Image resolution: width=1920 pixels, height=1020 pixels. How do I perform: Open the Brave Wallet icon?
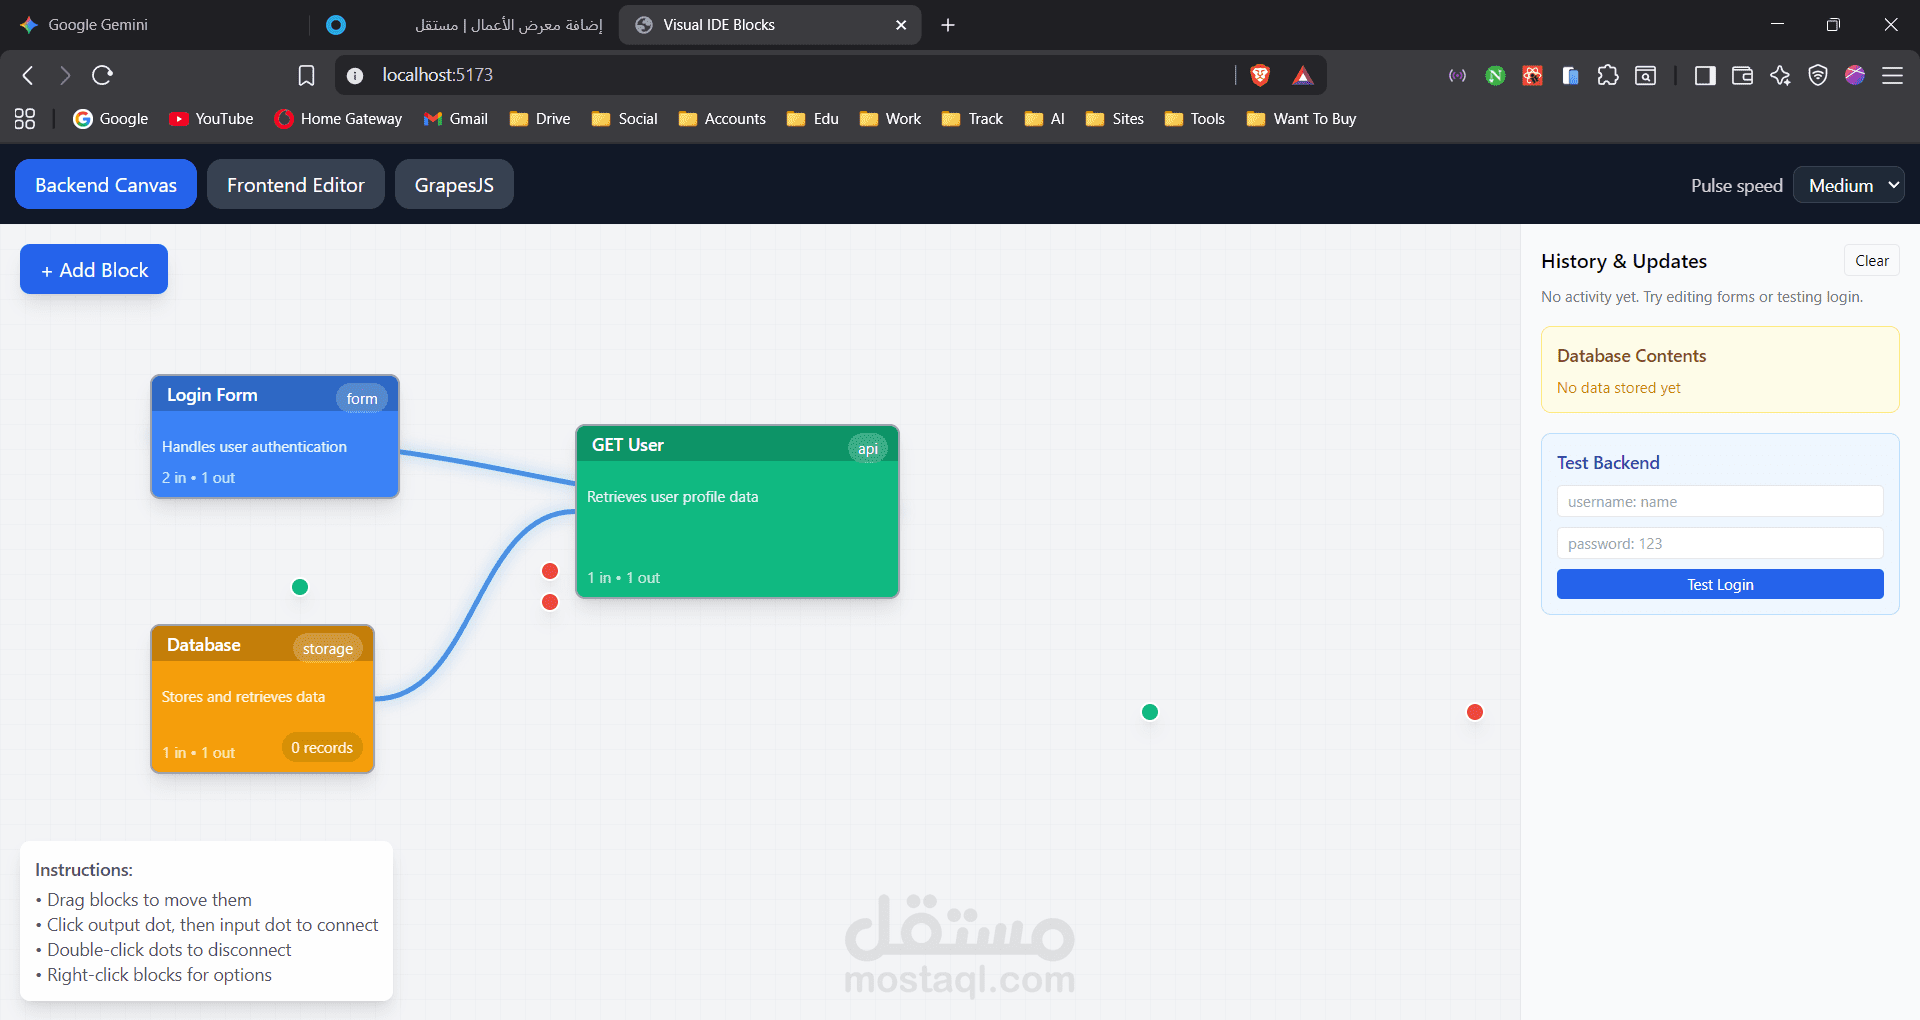point(1743,75)
